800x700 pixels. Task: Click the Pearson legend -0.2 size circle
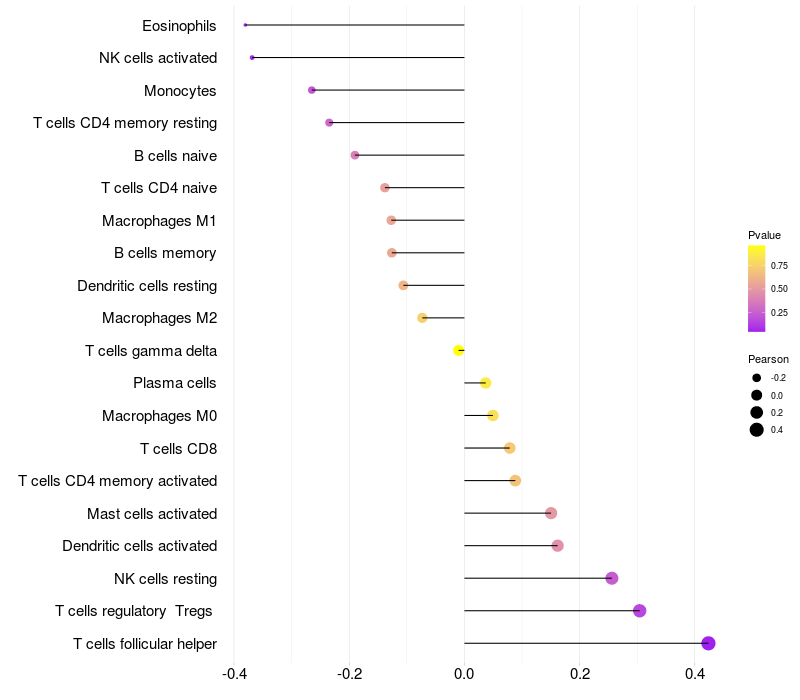point(757,378)
